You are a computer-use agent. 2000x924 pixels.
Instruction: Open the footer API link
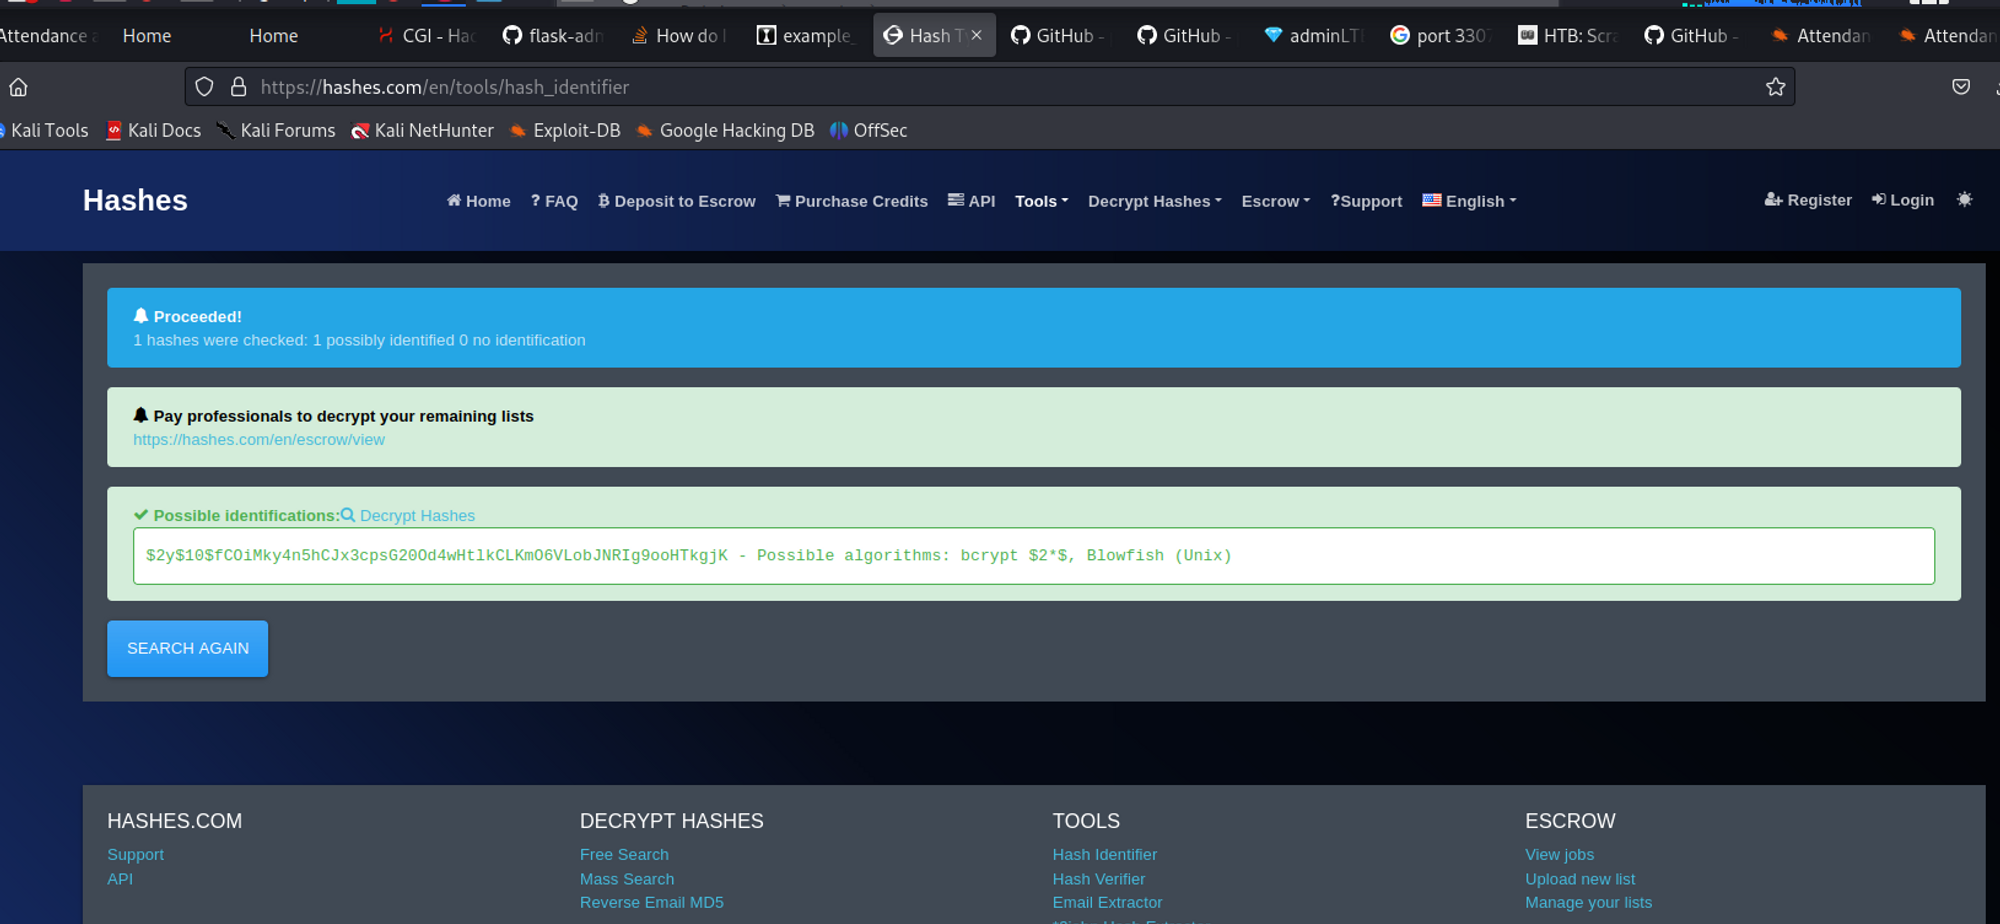120,878
